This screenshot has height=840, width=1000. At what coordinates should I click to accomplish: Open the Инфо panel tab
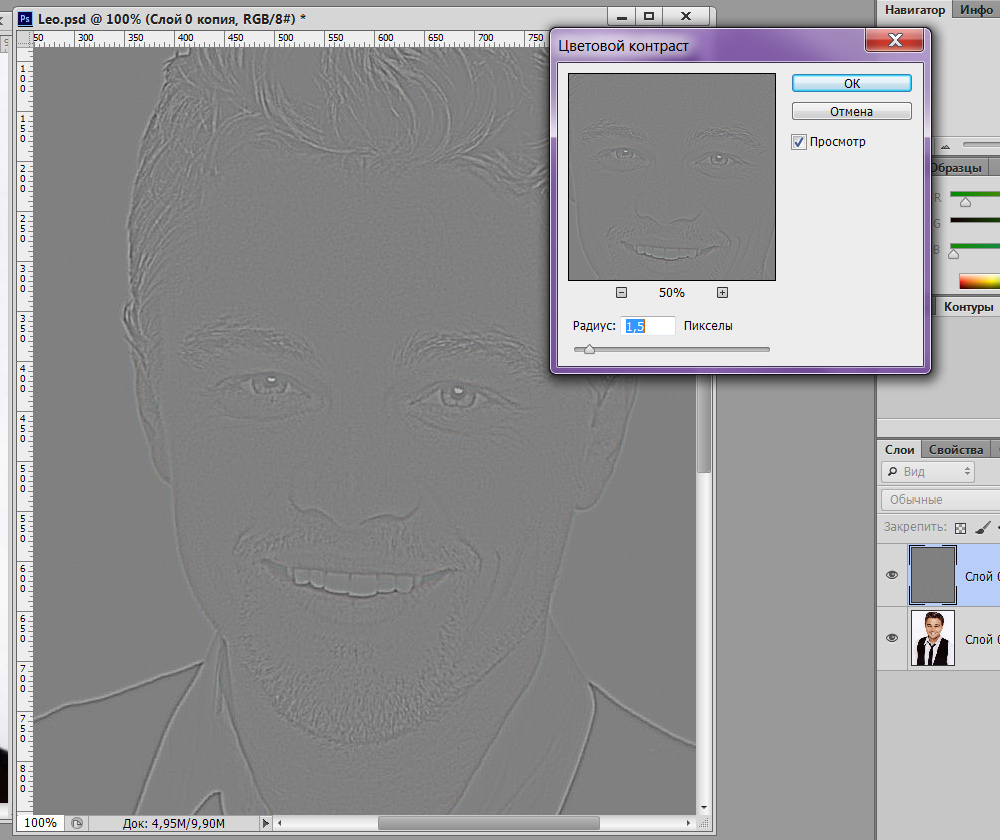pos(975,10)
